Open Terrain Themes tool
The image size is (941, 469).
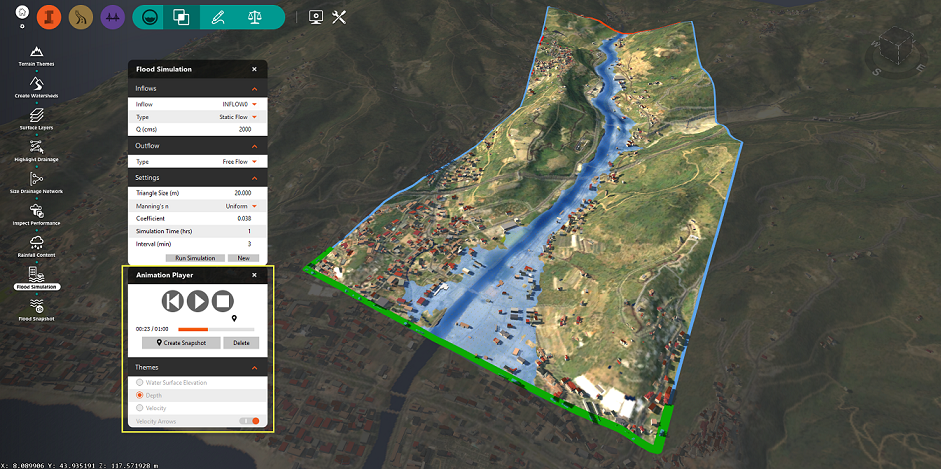tap(37, 55)
